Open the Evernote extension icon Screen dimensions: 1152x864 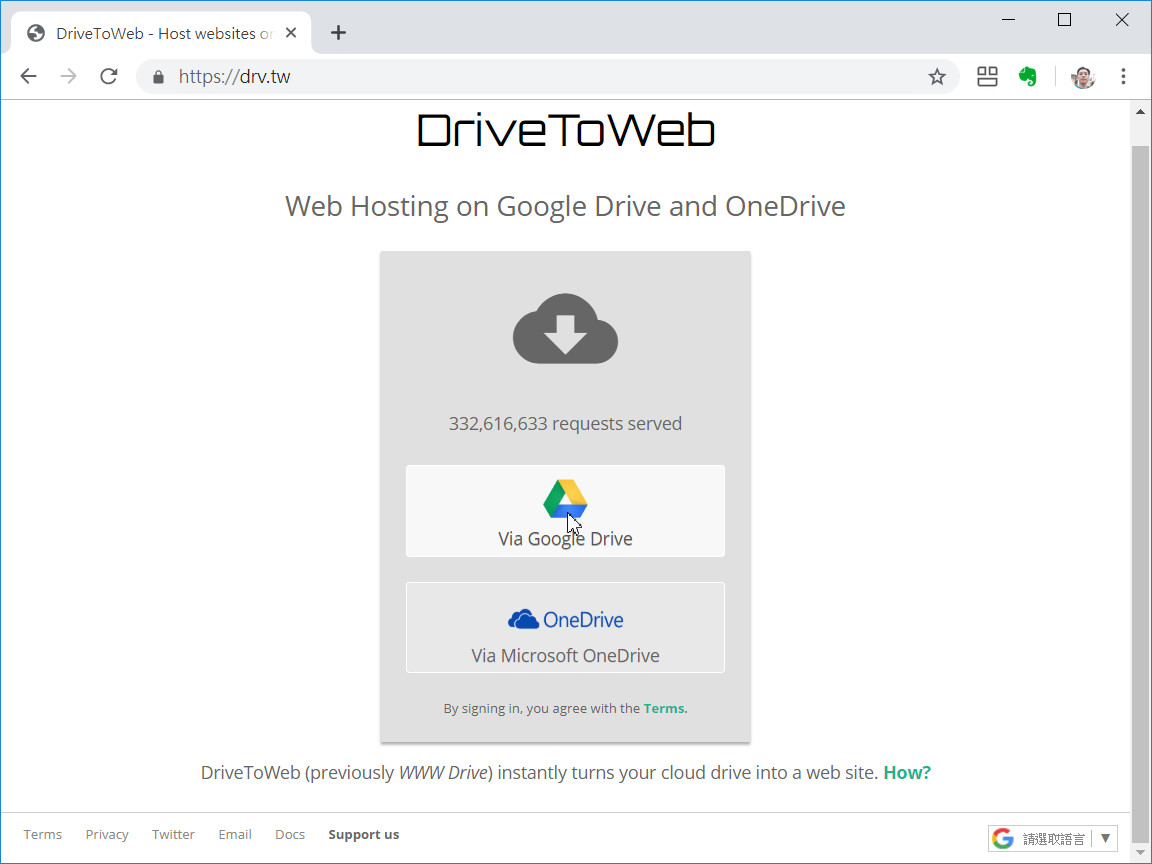tap(1028, 76)
